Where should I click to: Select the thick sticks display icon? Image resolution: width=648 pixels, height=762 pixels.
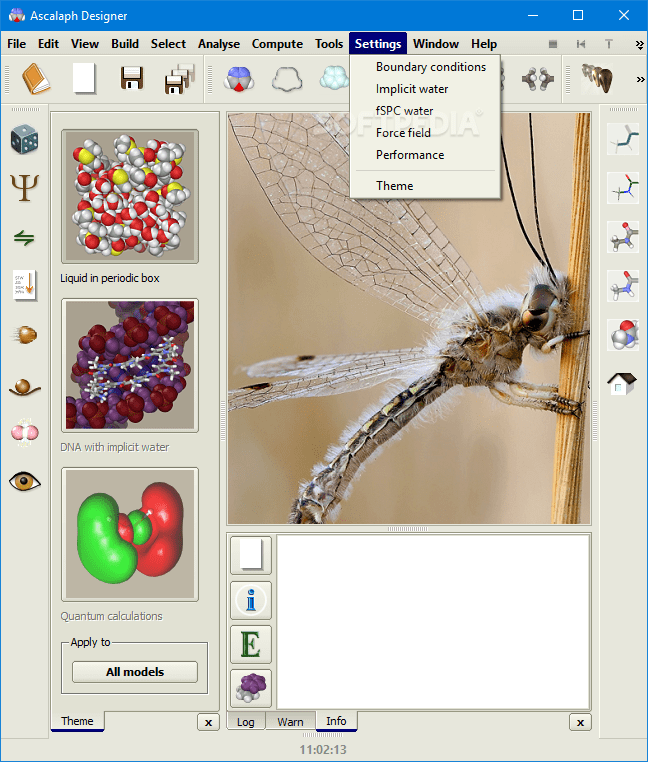tap(623, 286)
